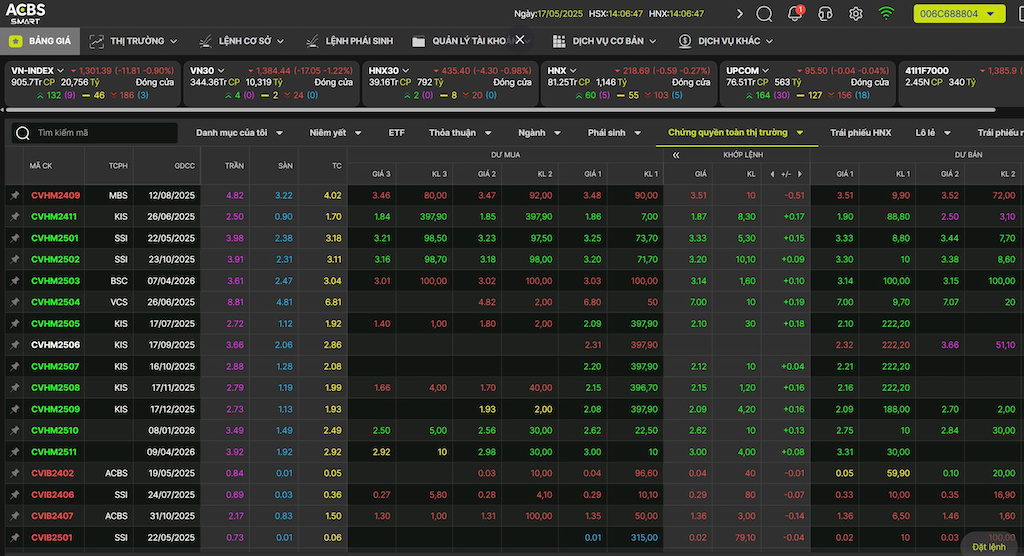The height and width of the screenshot is (556, 1024).
Task: Open Lô lẻ filter dropdown
Action: [x=932, y=133]
